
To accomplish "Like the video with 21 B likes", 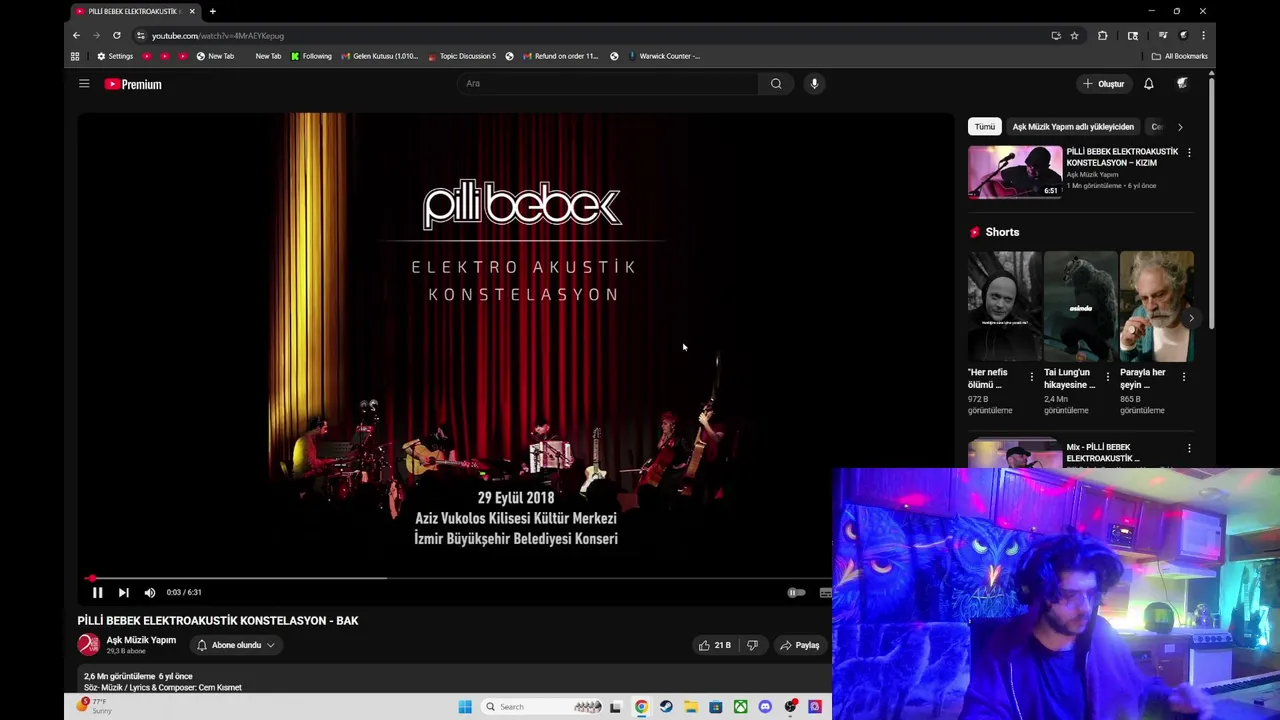I will pos(715,645).
